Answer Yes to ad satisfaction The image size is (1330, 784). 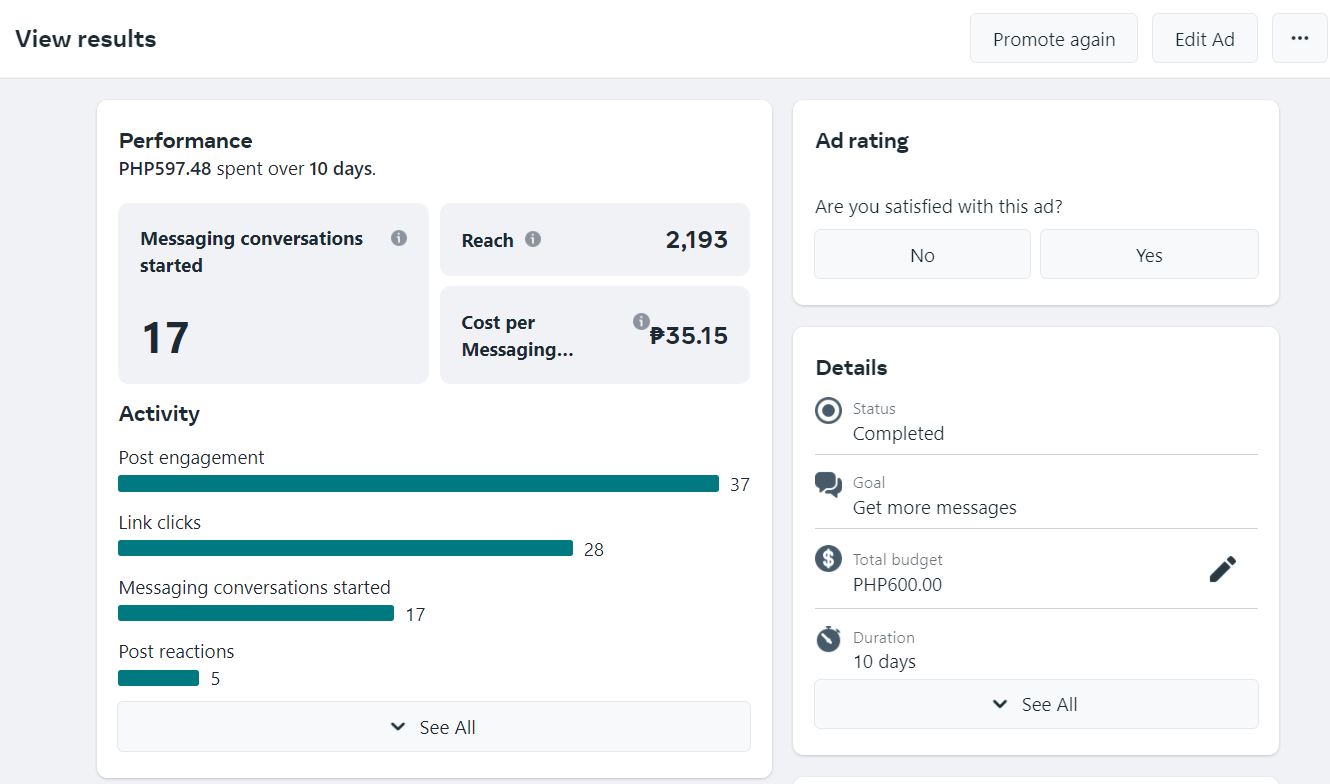pyautogui.click(x=1149, y=255)
